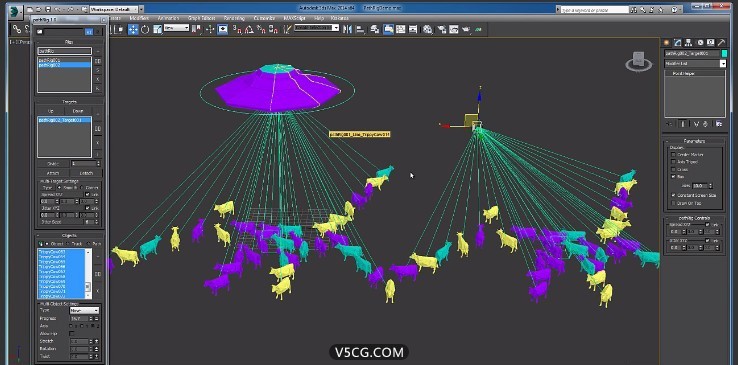Click the Save File icon
The height and width of the screenshot is (365, 738).
pos(49,9)
